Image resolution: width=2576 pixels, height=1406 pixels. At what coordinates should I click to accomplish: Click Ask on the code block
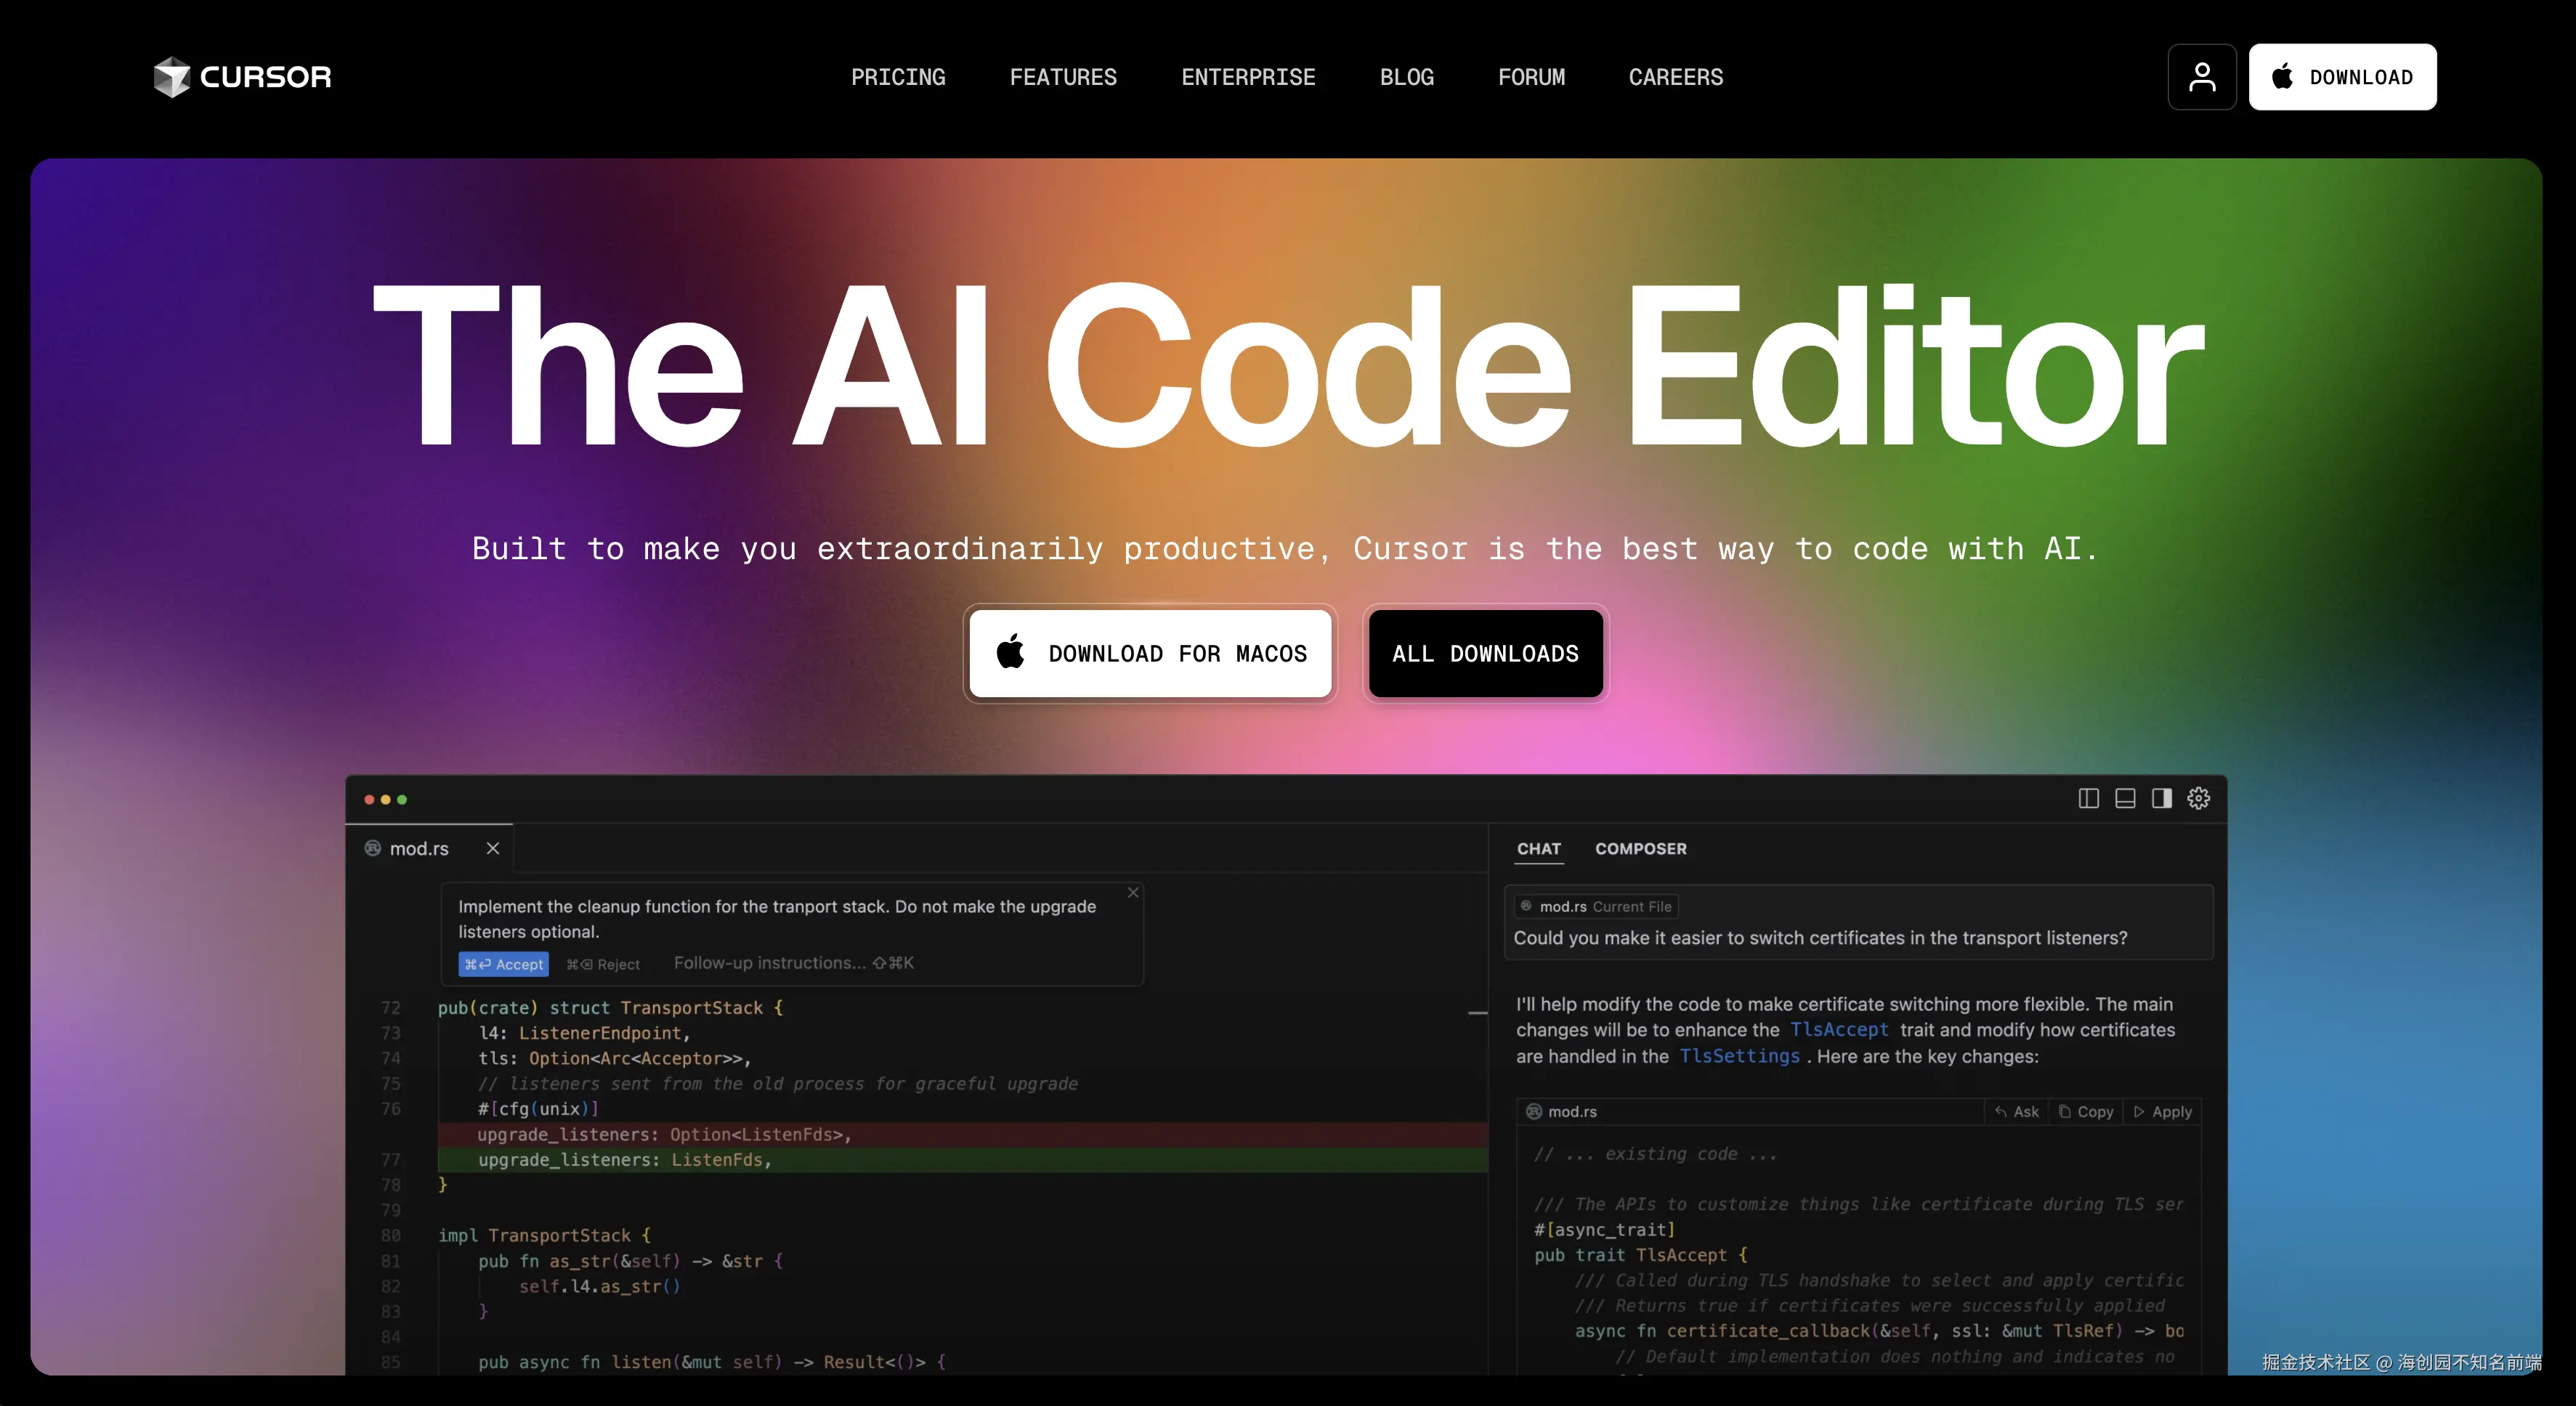coord(2017,1112)
